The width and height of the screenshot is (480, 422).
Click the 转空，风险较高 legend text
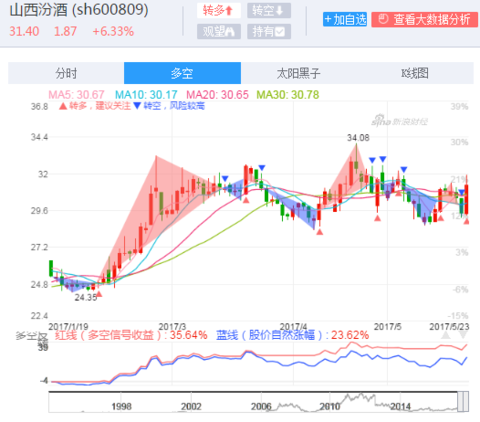coord(174,106)
